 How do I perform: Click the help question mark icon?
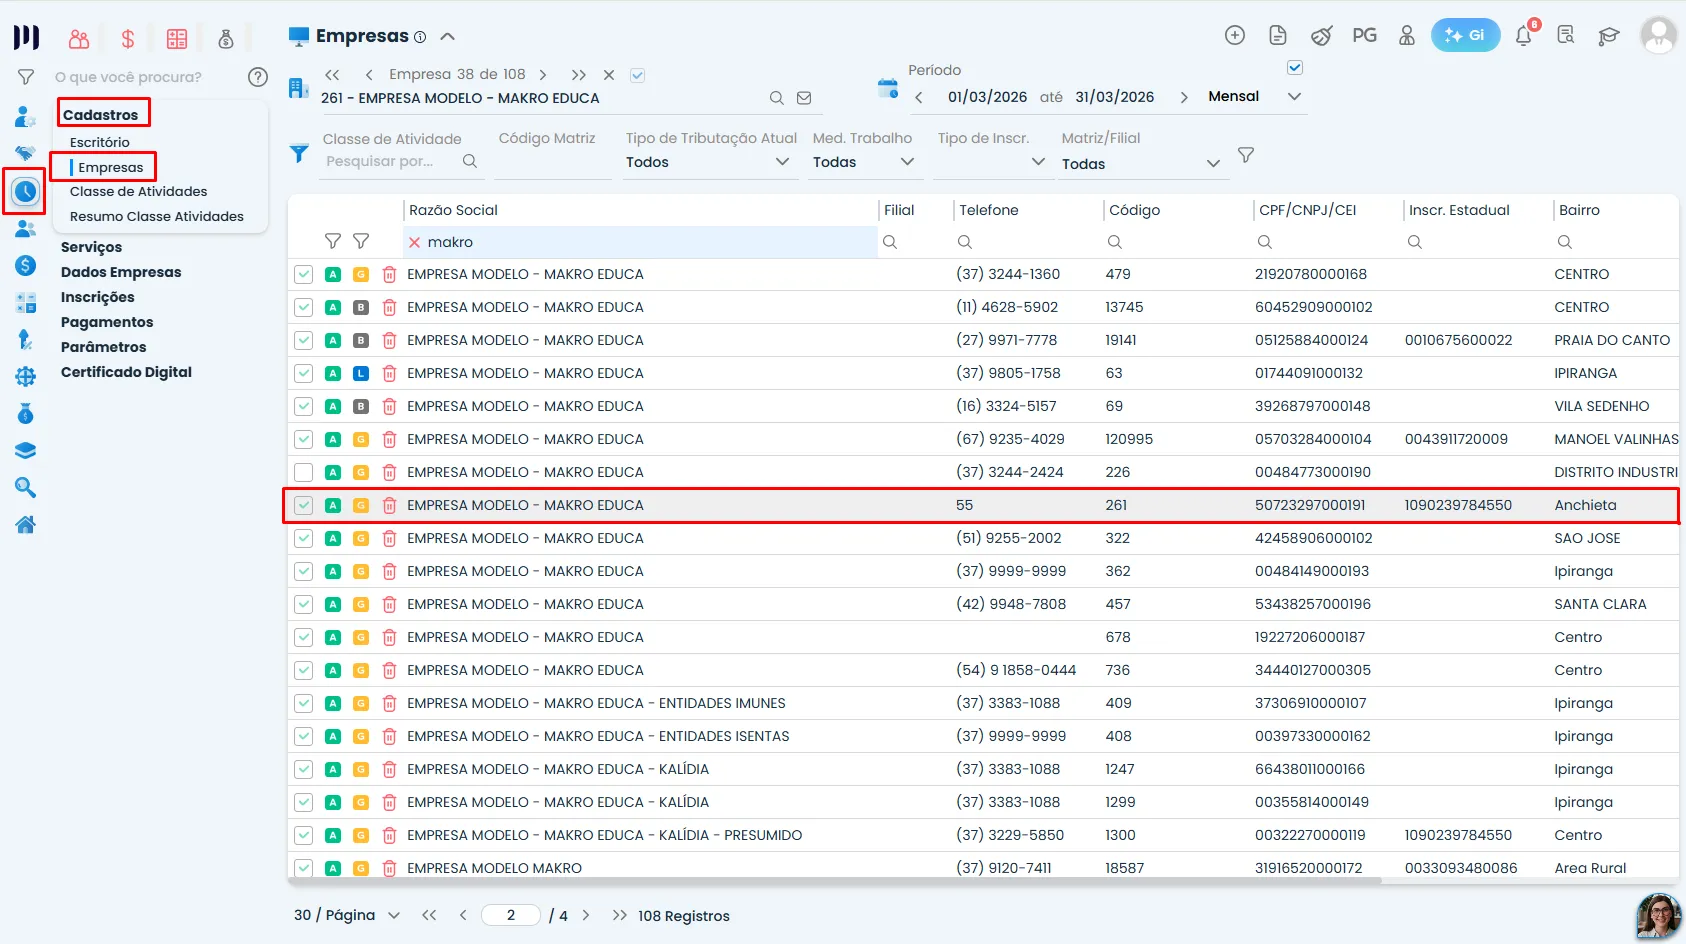258,77
